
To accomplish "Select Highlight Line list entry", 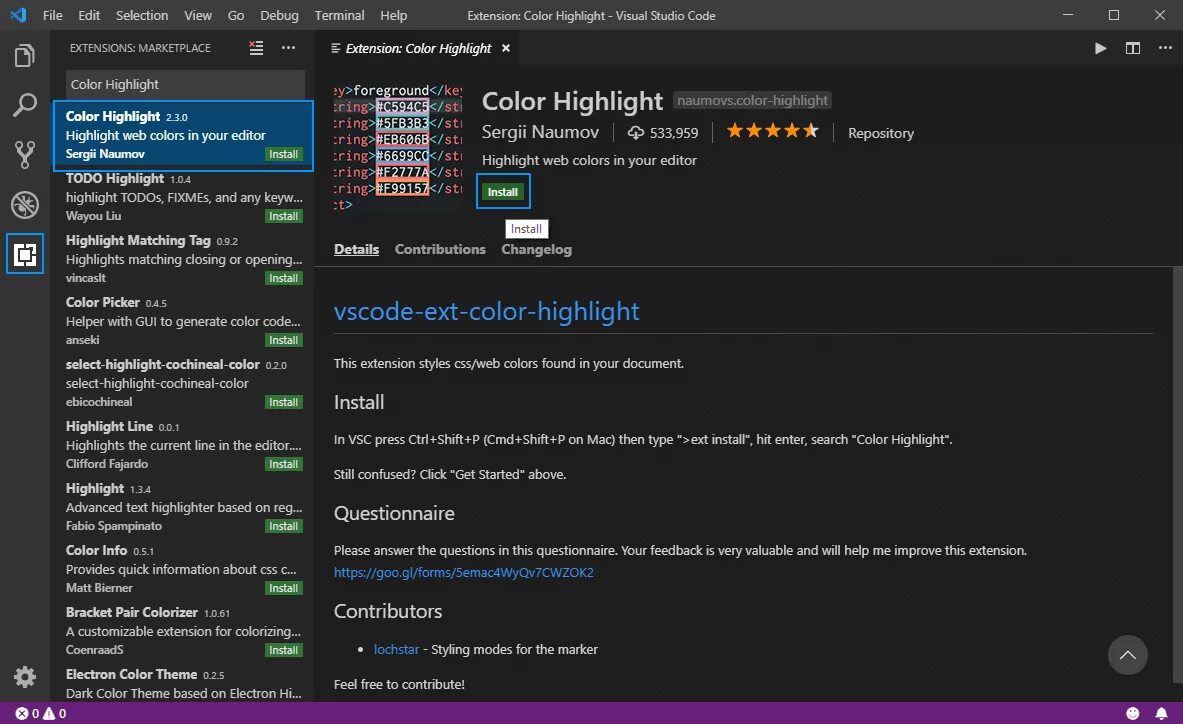I will pyautogui.click(x=183, y=445).
